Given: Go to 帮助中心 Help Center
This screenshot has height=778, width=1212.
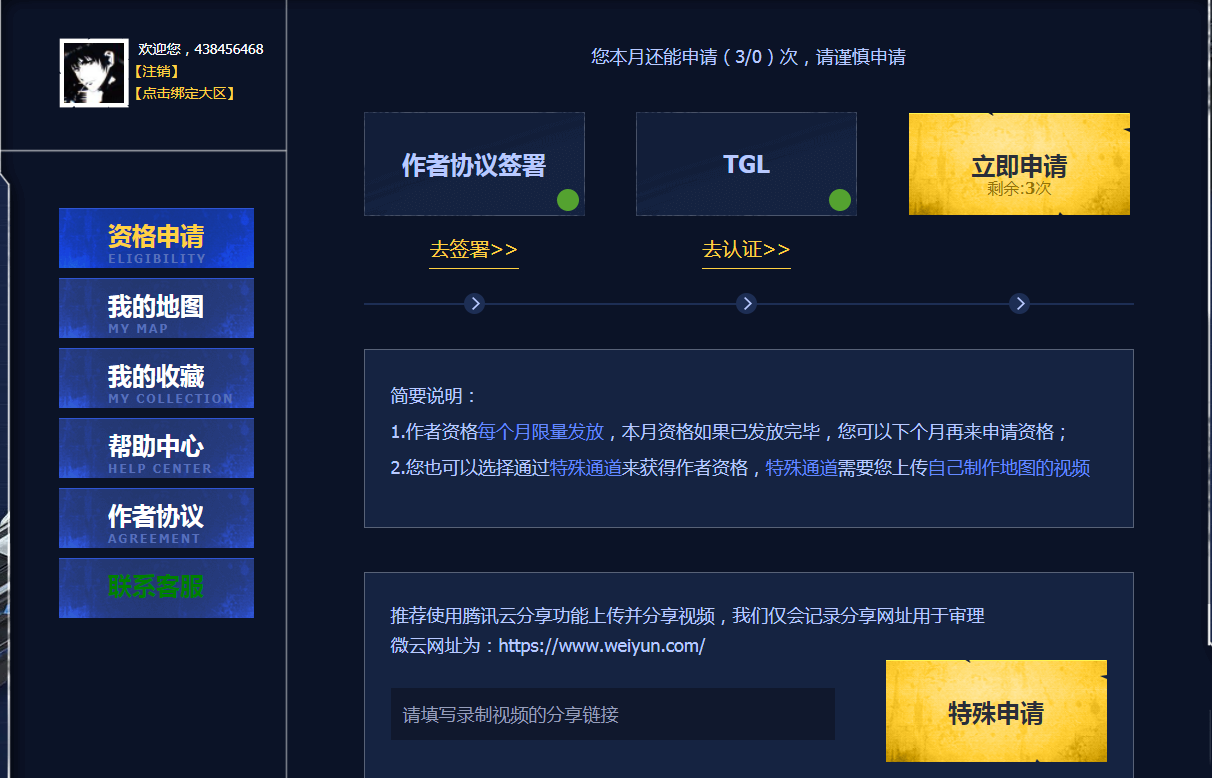Looking at the screenshot, I should (x=156, y=448).
